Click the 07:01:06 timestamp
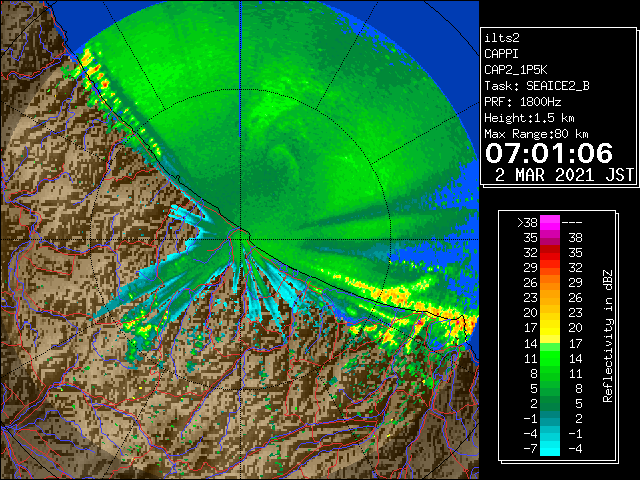The height and width of the screenshot is (480, 640). (x=549, y=153)
